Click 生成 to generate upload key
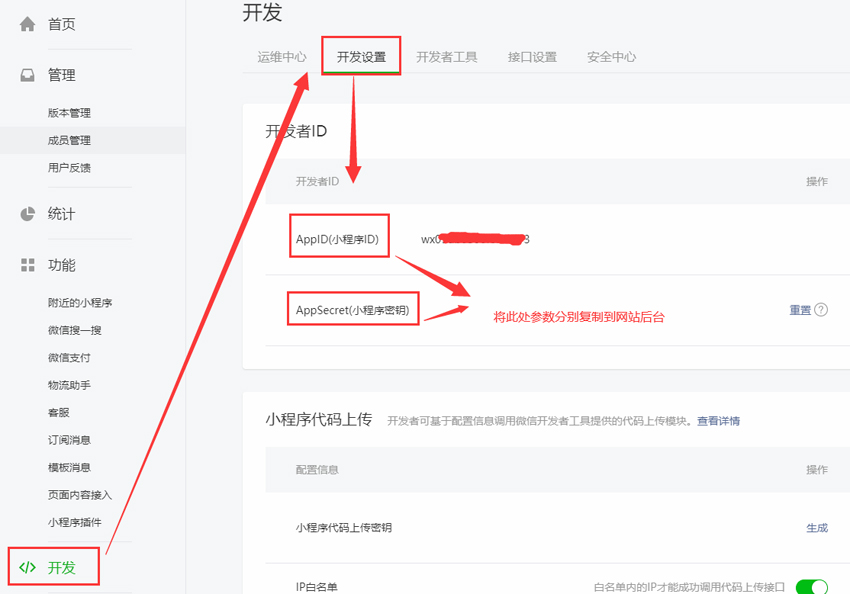This screenshot has height=594, width=850. 817,527
